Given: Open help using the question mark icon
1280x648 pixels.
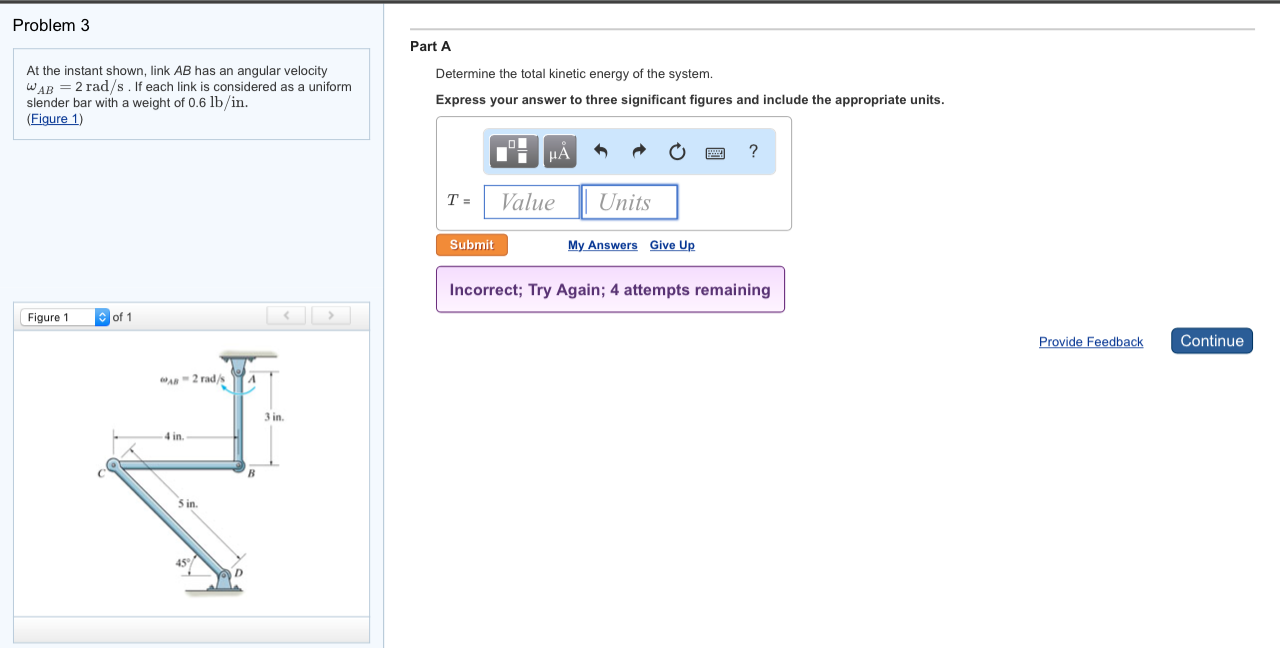Looking at the screenshot, I should 753,151.
